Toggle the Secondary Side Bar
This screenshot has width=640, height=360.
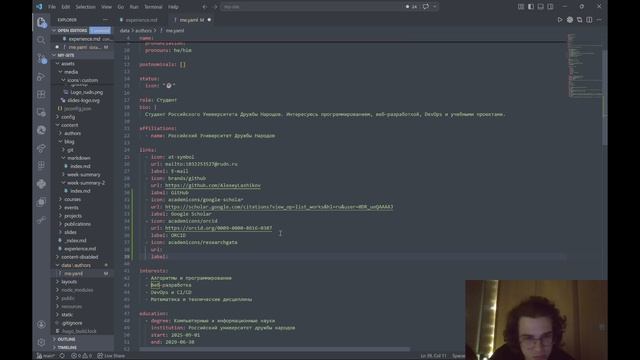point(550,7)
